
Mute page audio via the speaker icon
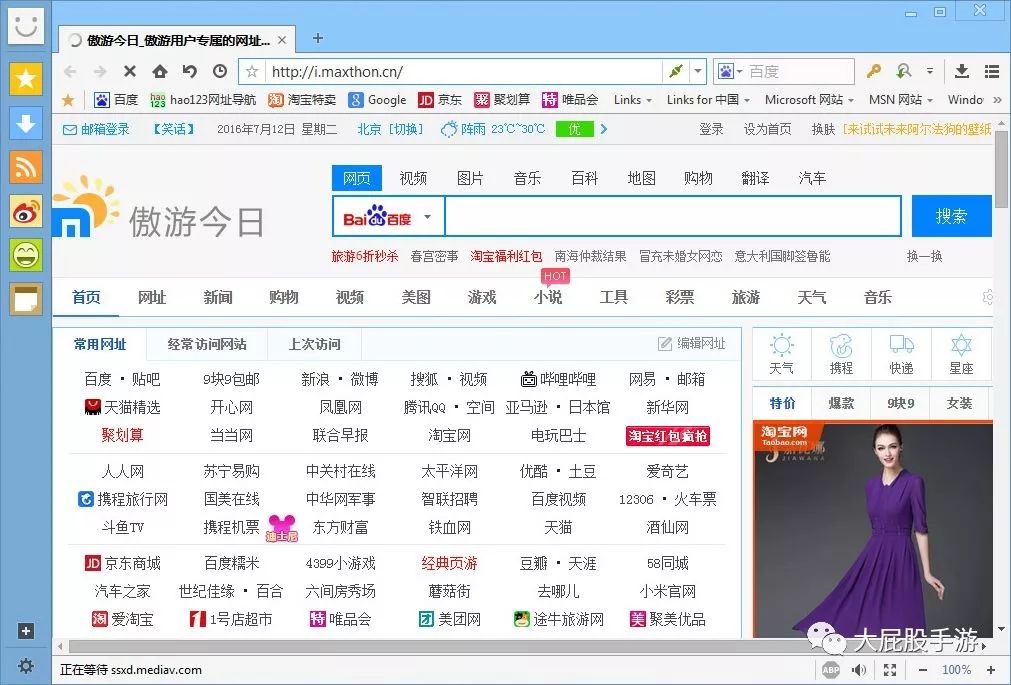[858, 669]
